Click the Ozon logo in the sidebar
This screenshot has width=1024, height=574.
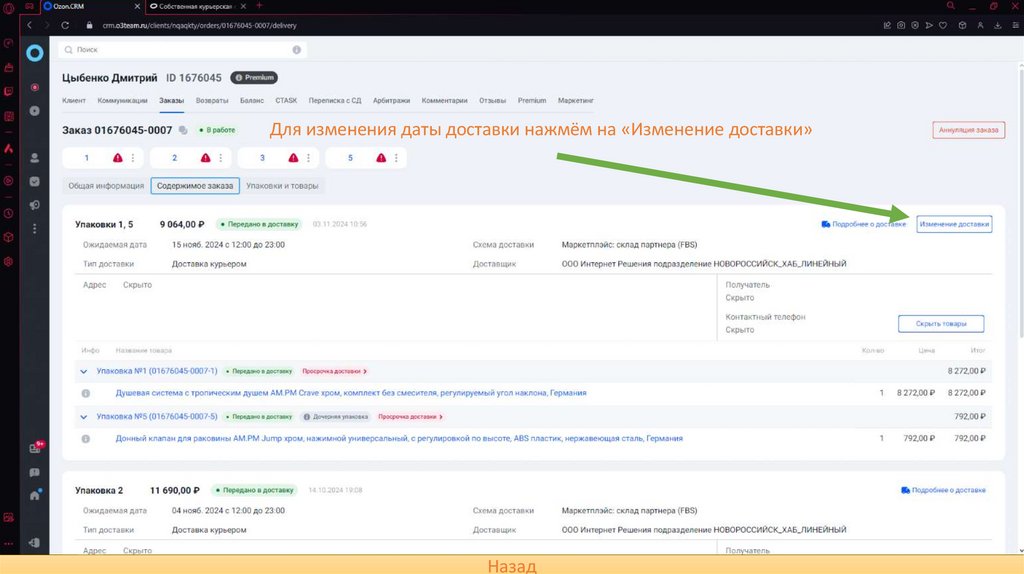35,53
